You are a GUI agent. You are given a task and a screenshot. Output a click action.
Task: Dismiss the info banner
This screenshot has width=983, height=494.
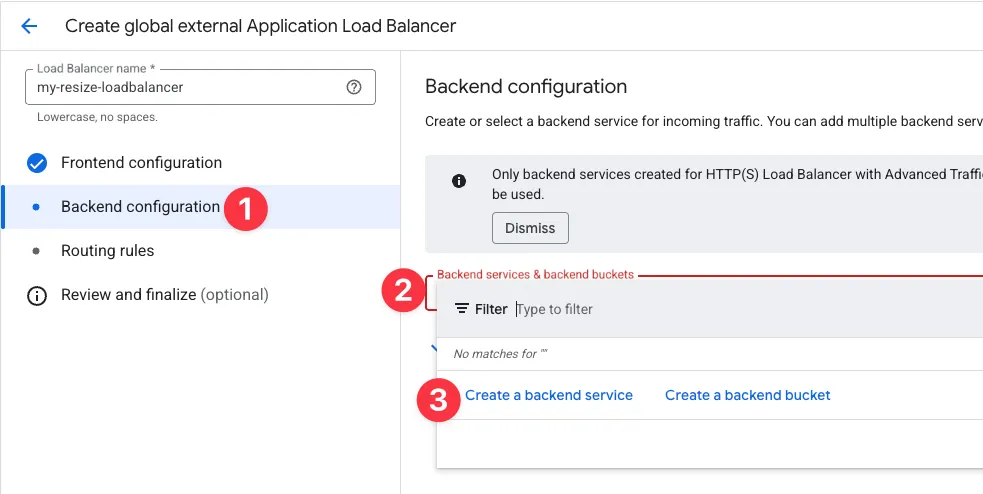click(x=530, y=228)
